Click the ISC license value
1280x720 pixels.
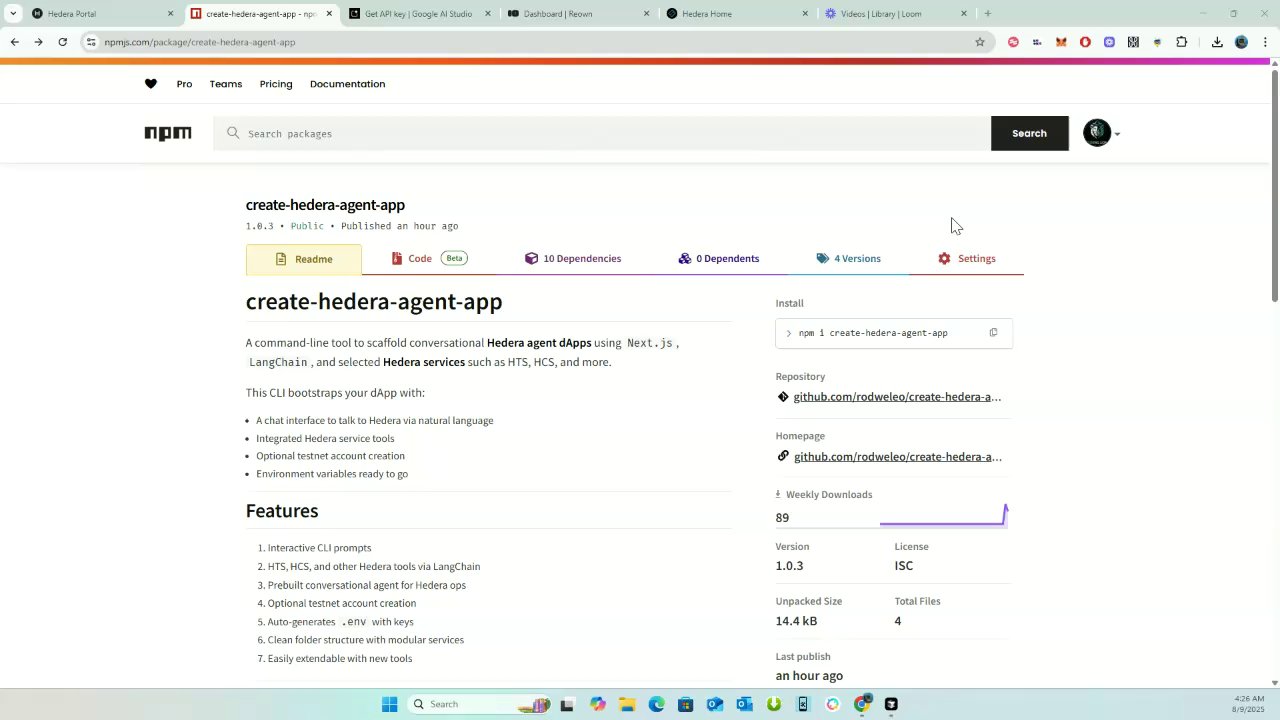point(903,566)
